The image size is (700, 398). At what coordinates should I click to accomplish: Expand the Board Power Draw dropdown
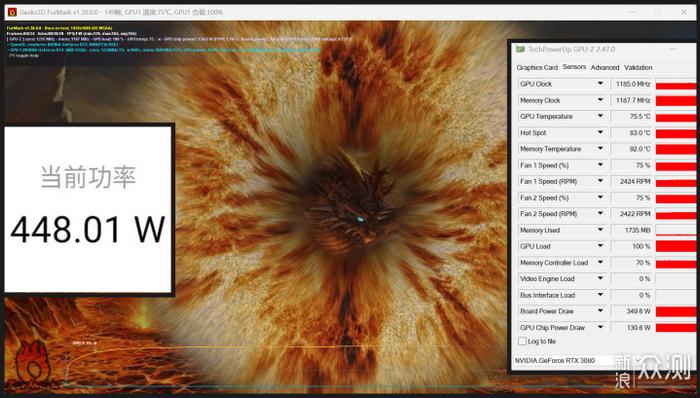coord(600,311)
